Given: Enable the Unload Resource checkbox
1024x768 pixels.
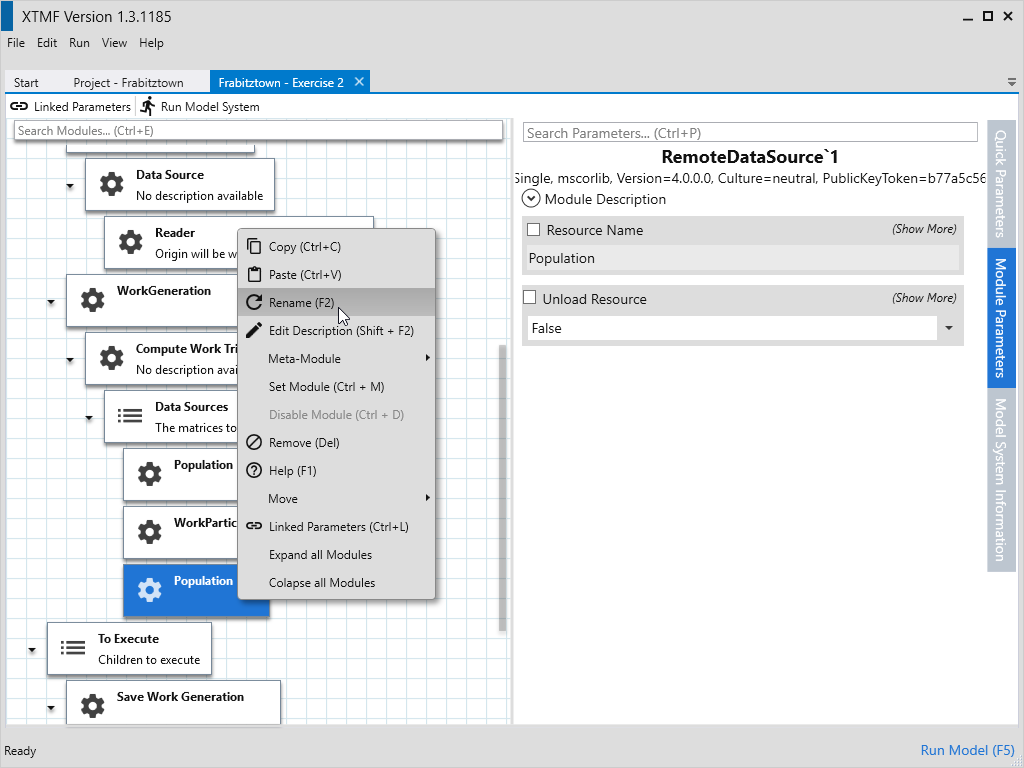Looking at the screenshot, I should tap(533, 299).
